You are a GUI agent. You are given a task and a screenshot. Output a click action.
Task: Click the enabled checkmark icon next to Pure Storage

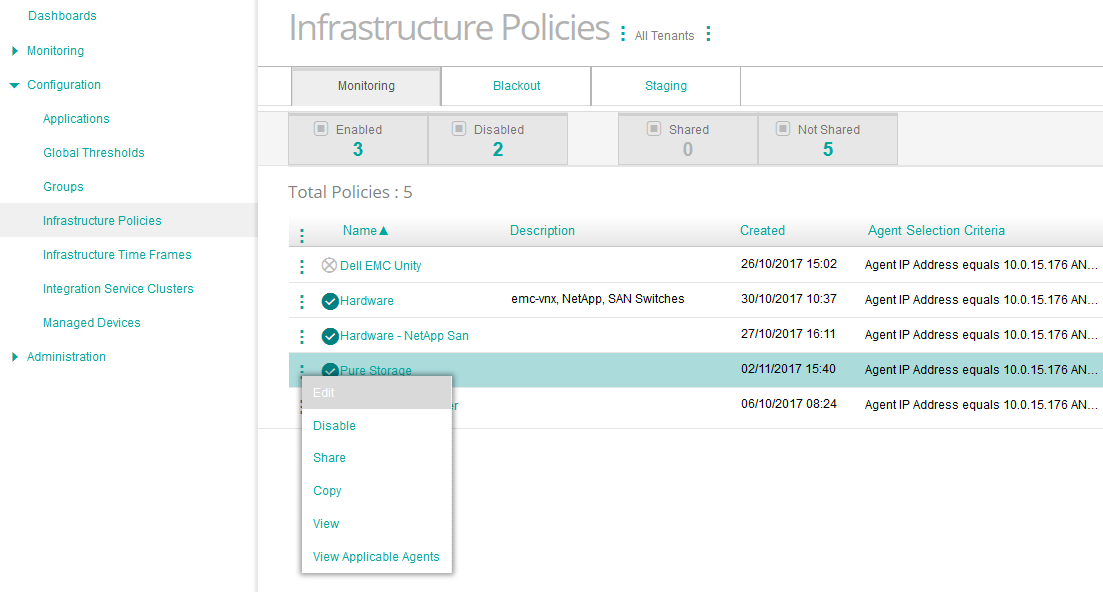pos(330,370)
